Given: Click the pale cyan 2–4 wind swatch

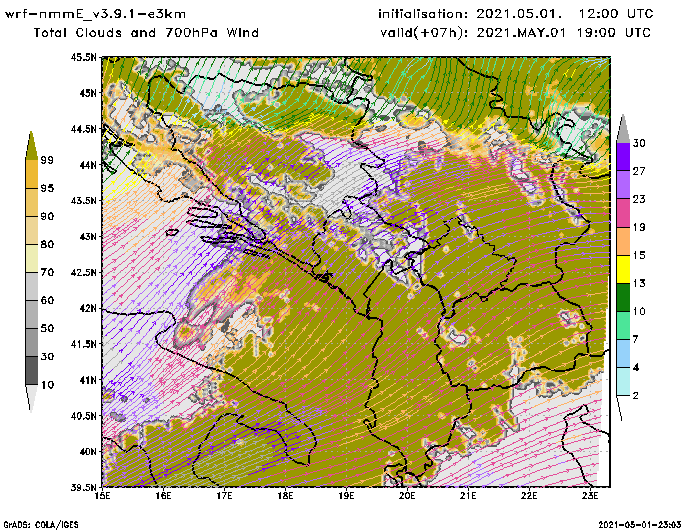Looking at the screenshot, I should (x=623, y=382).
